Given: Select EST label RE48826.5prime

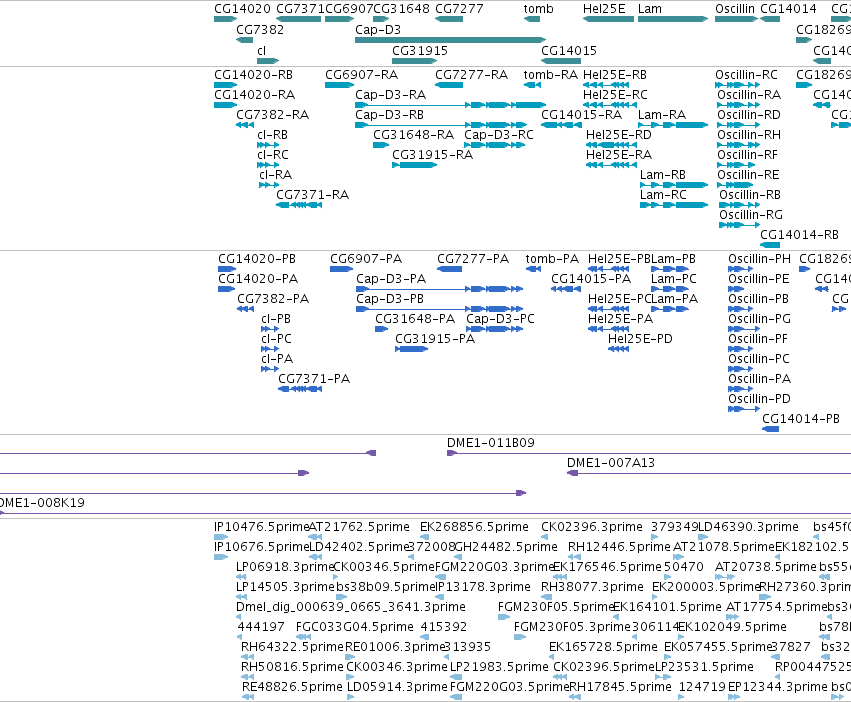Looking at the screenshot, I should [293, 686].
